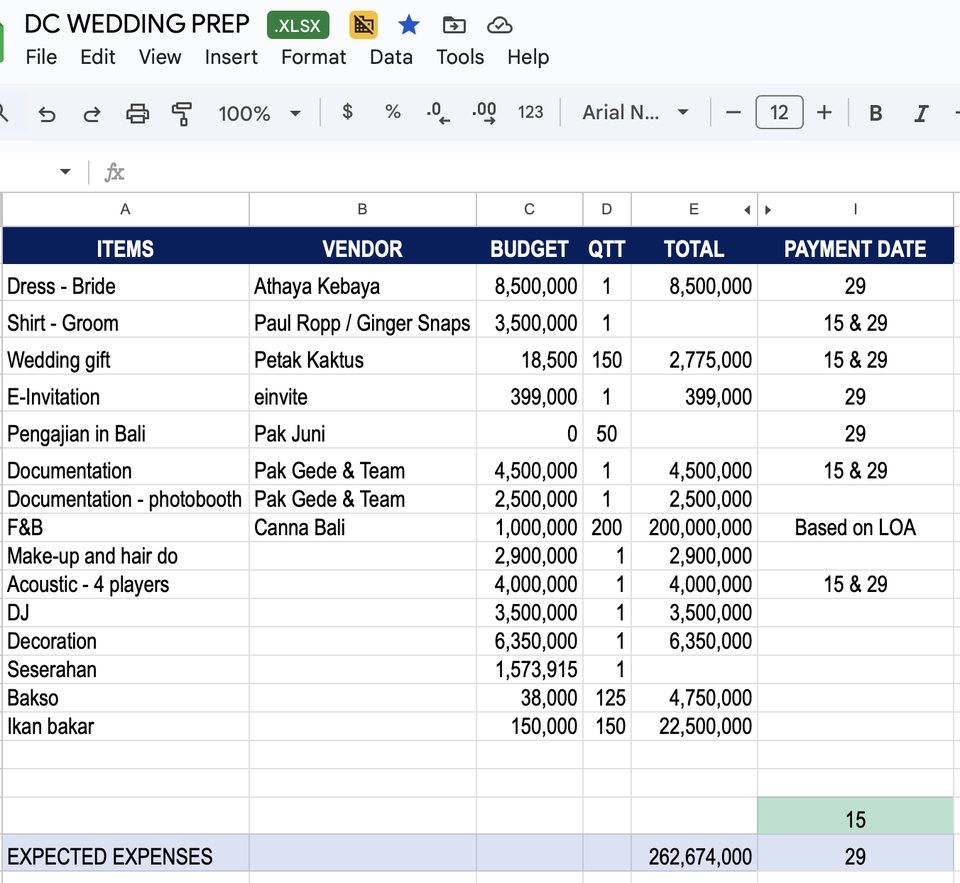
Task: Open more number formats 123
Action: pos(530,112)
